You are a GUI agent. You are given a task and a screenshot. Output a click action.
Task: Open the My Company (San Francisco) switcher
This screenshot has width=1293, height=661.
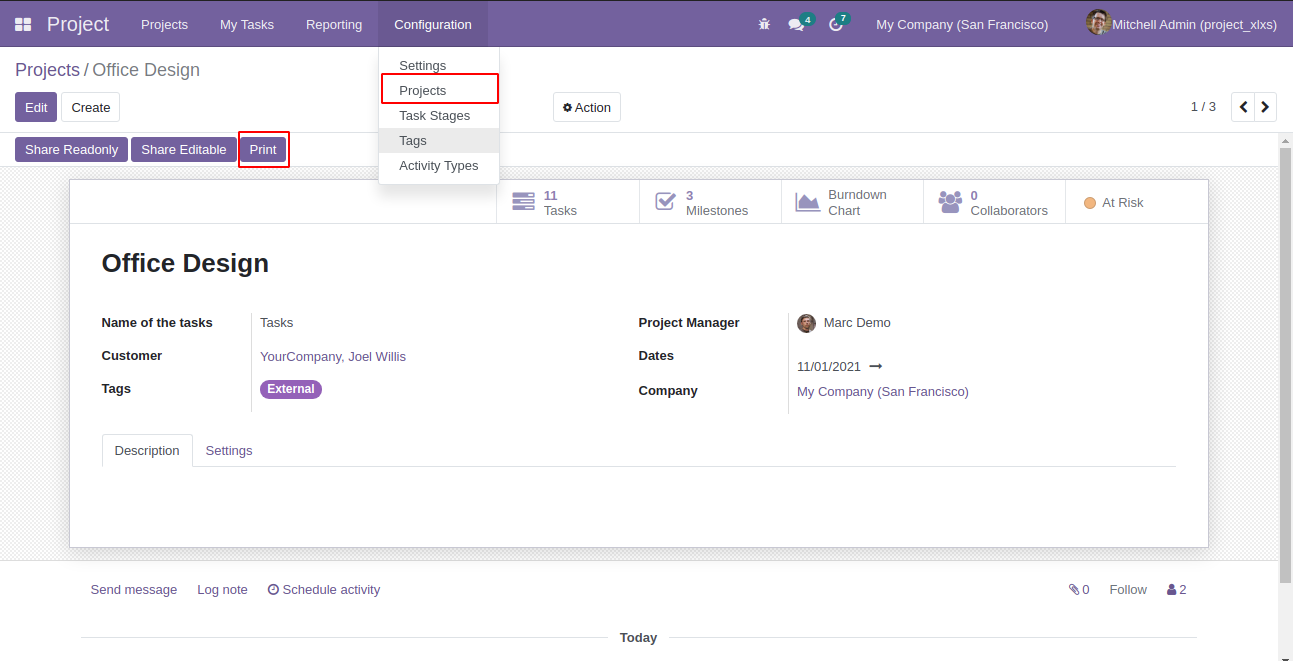coord(961,24)
